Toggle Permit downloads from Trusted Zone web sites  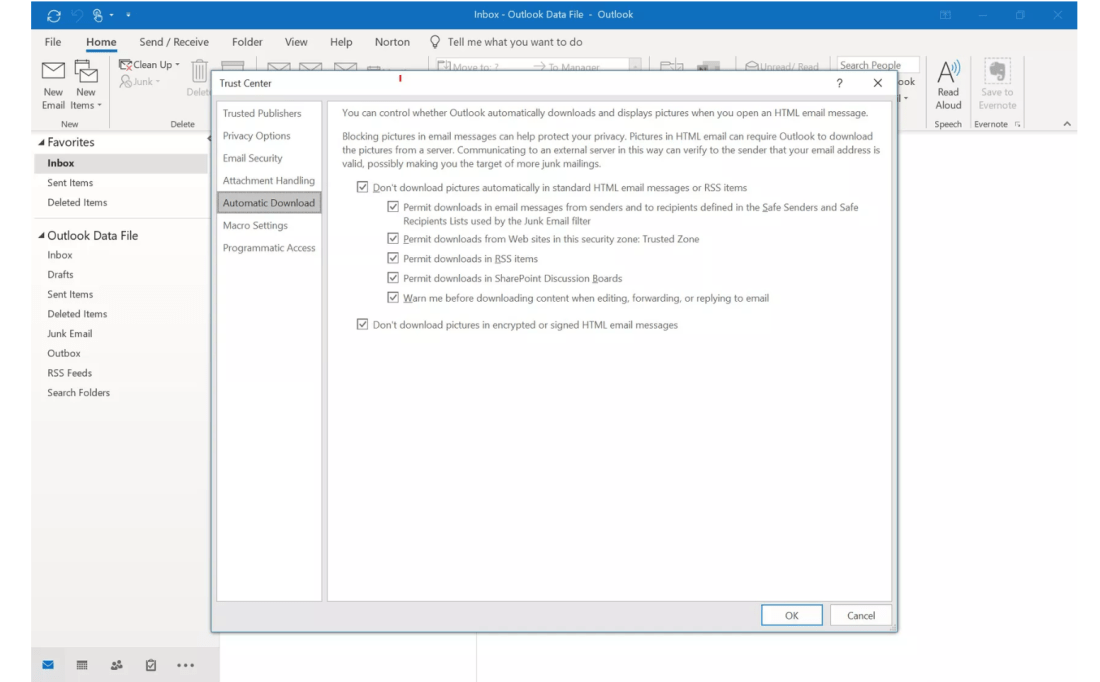(393, 239)
